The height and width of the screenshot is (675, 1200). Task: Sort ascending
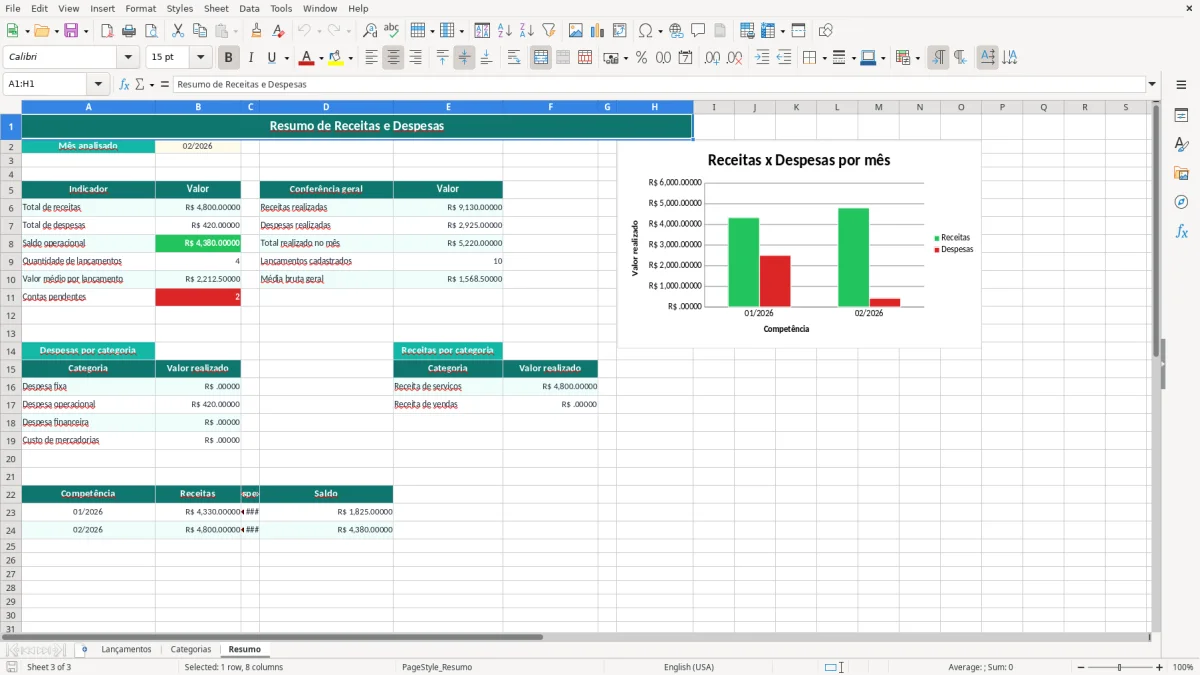pos(505,31)
